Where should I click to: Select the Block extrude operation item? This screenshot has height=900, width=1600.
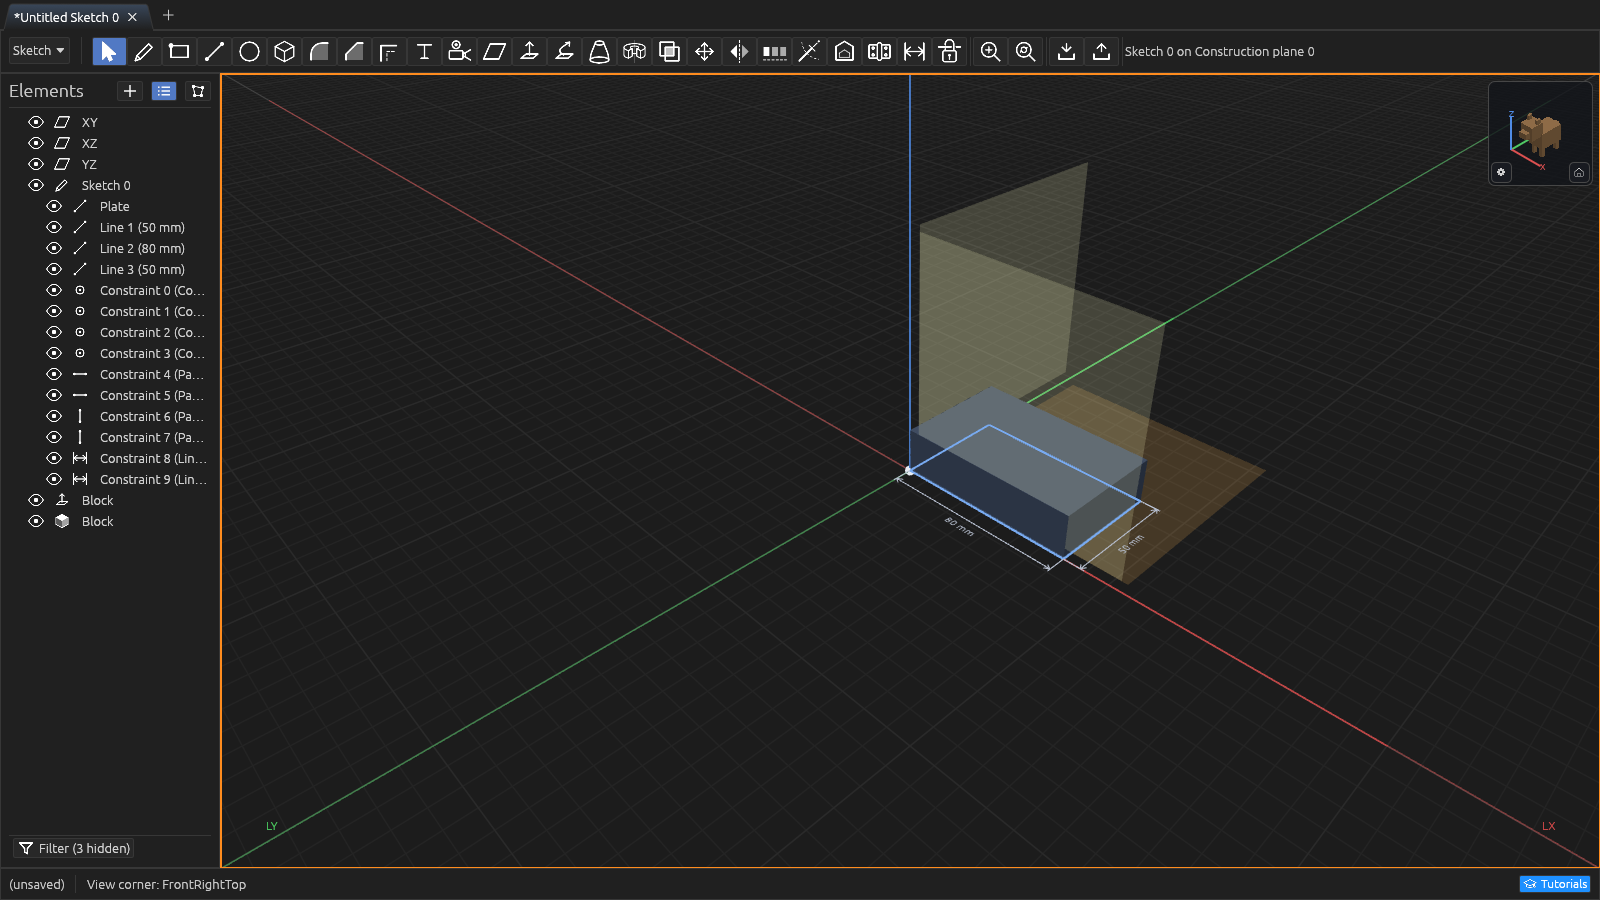tap(97, 500)
